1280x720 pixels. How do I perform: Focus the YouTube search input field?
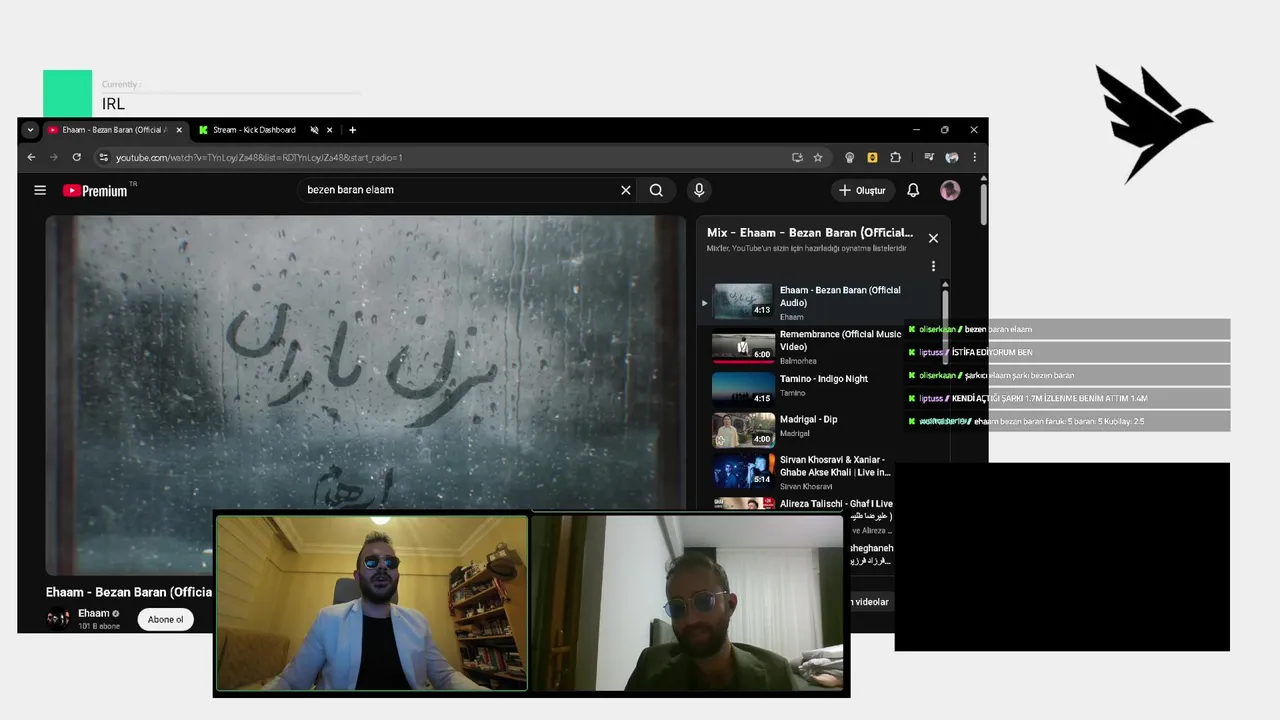460,190
